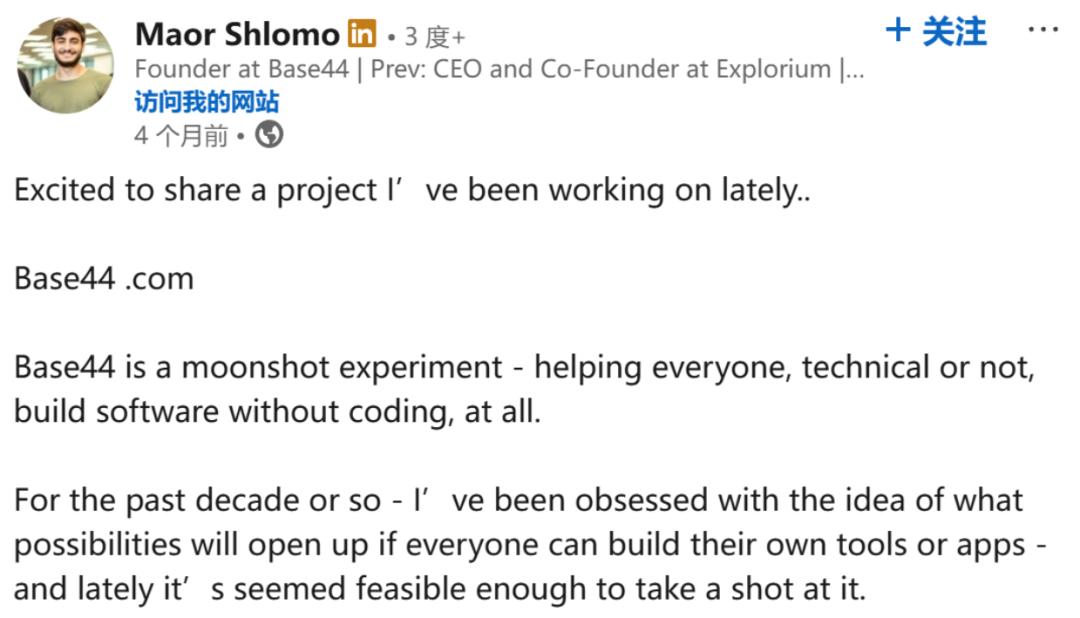Click the plus icon beside 关注
The width and height of the screenshot is (1080, 618).
coord(898,31)
